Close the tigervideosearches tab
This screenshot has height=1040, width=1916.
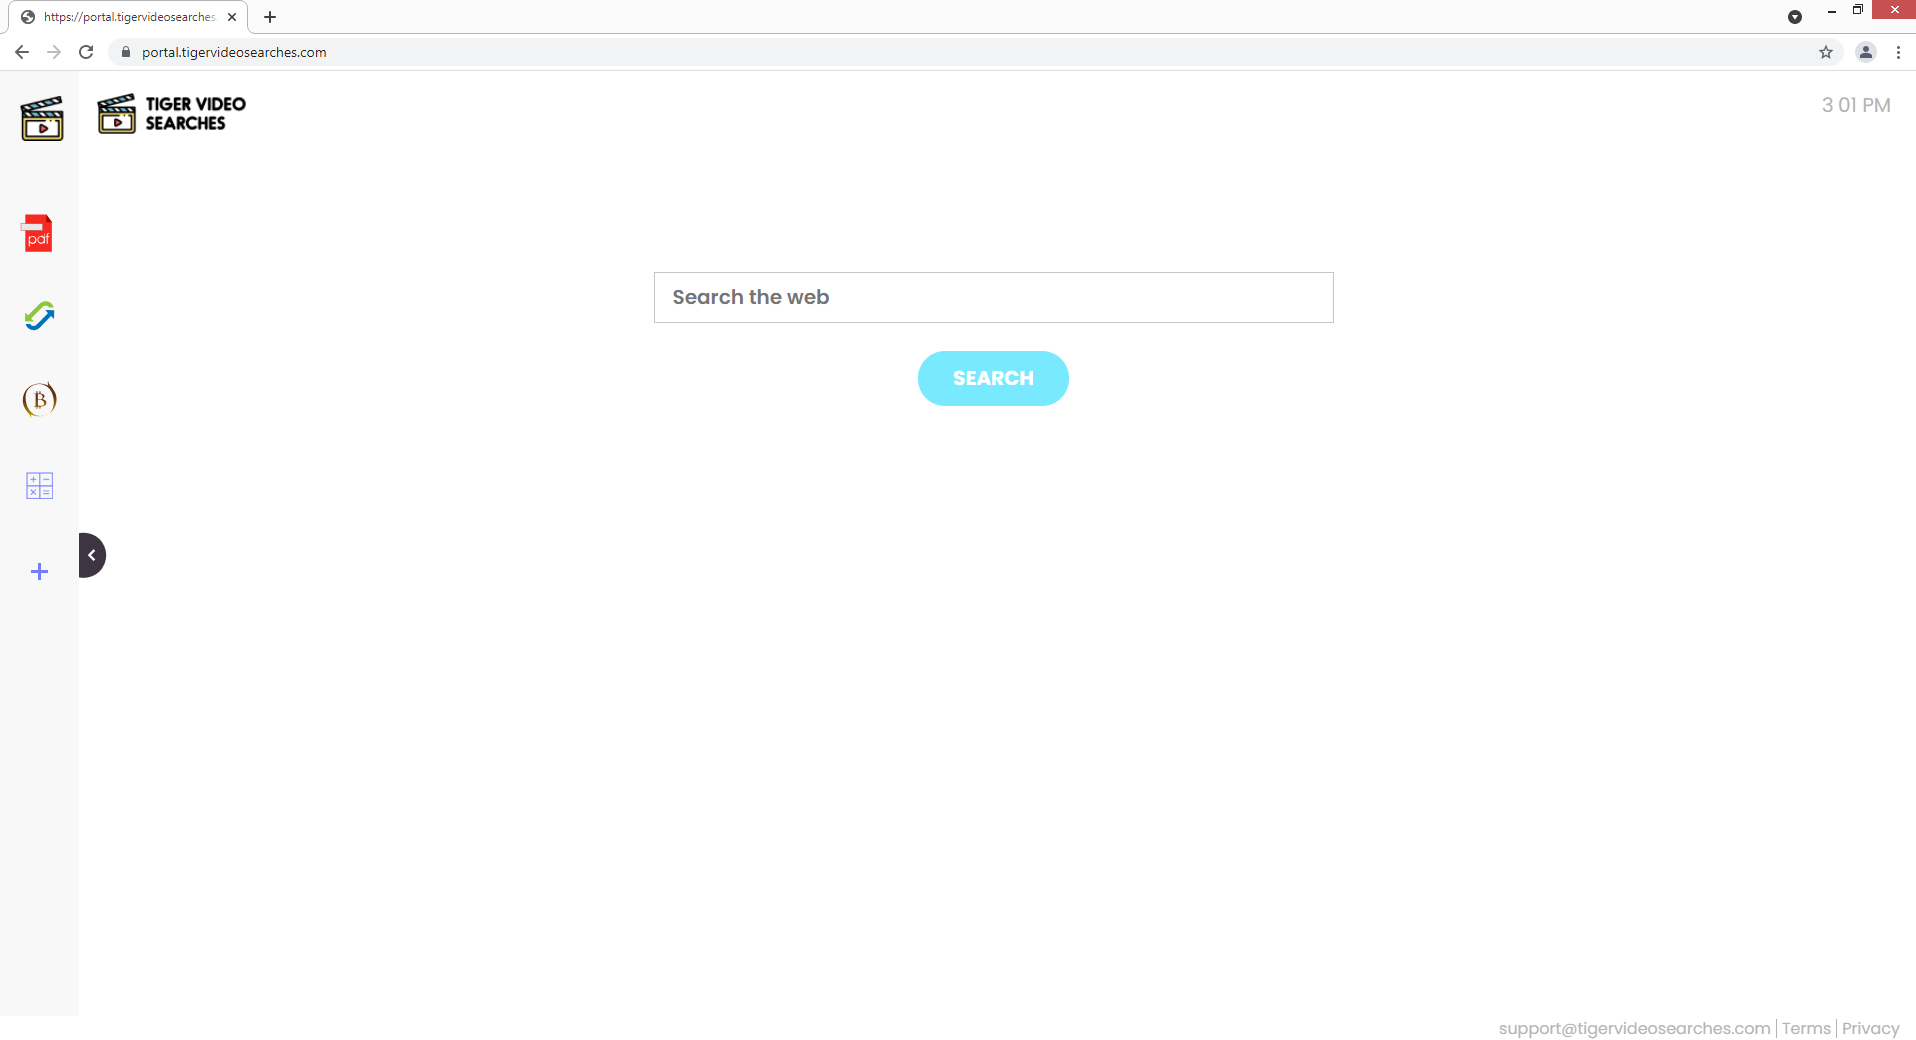[x=232, y=17]
